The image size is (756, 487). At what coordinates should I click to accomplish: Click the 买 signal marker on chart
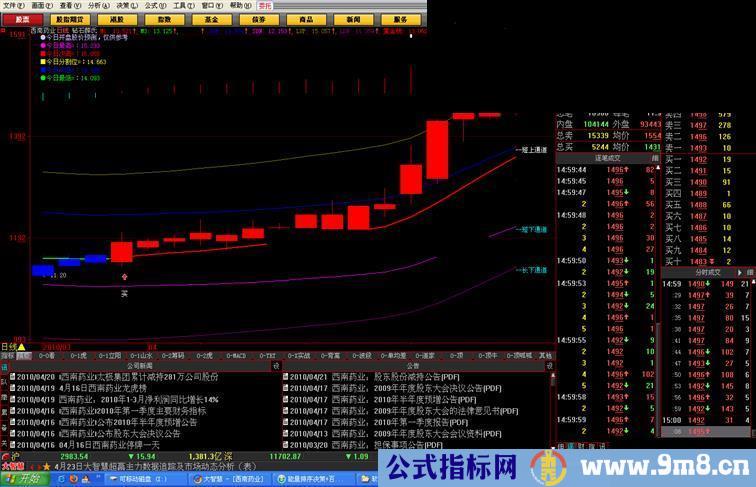[124, 293]
